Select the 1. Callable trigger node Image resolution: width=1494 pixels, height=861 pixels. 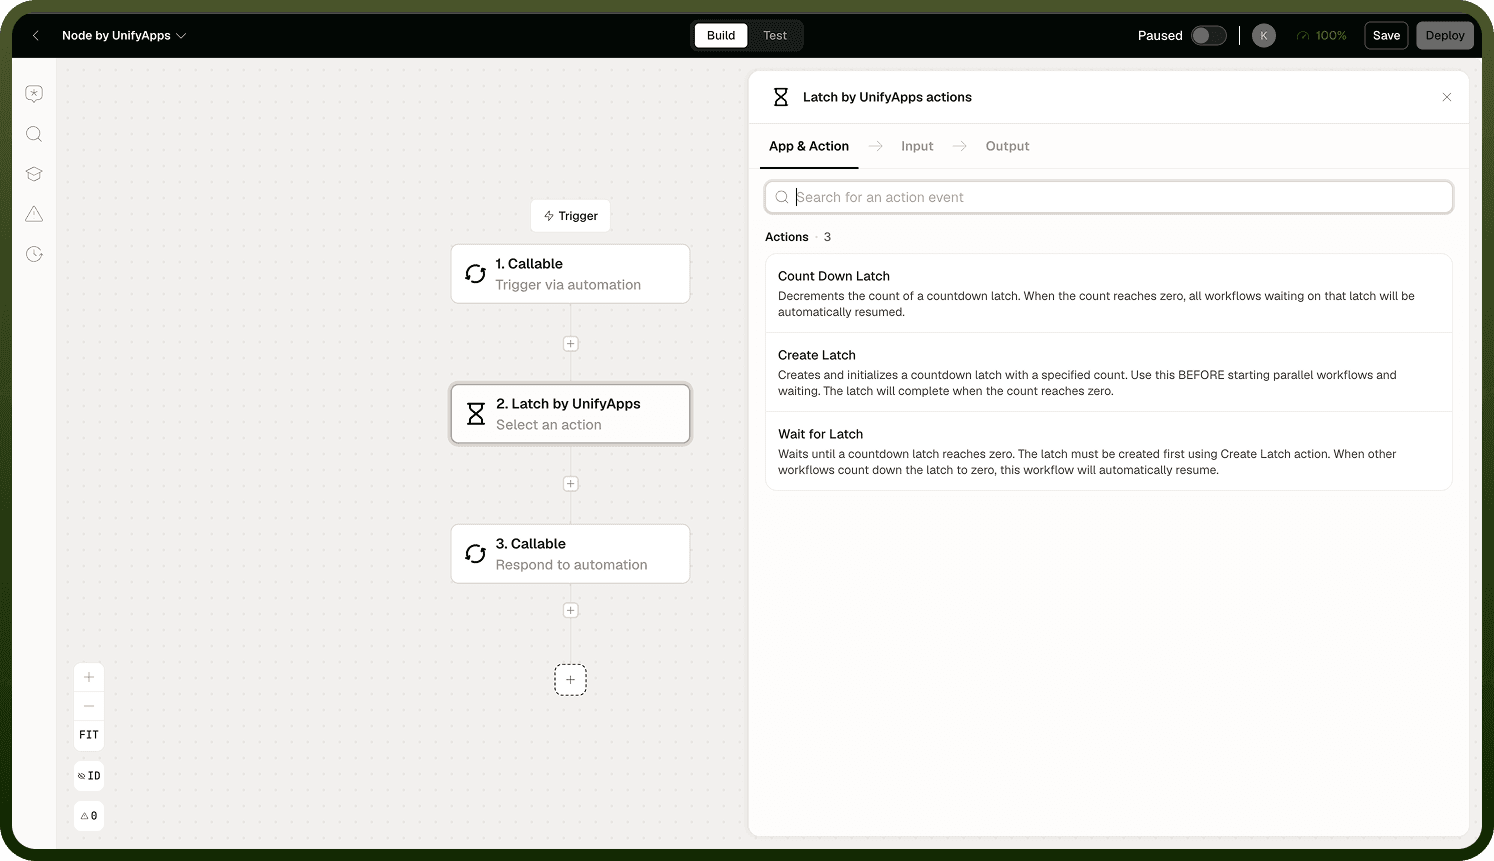(570, 274)
